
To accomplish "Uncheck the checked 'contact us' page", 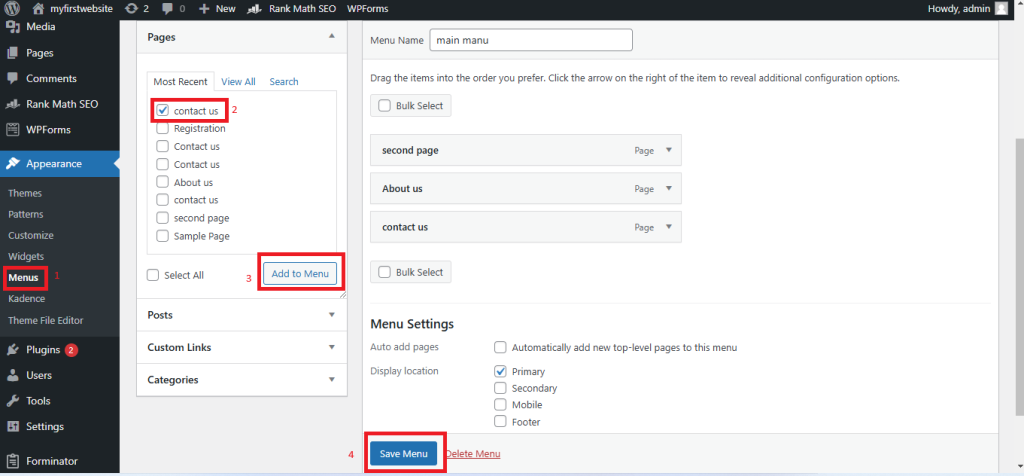I will click(163, 111).
